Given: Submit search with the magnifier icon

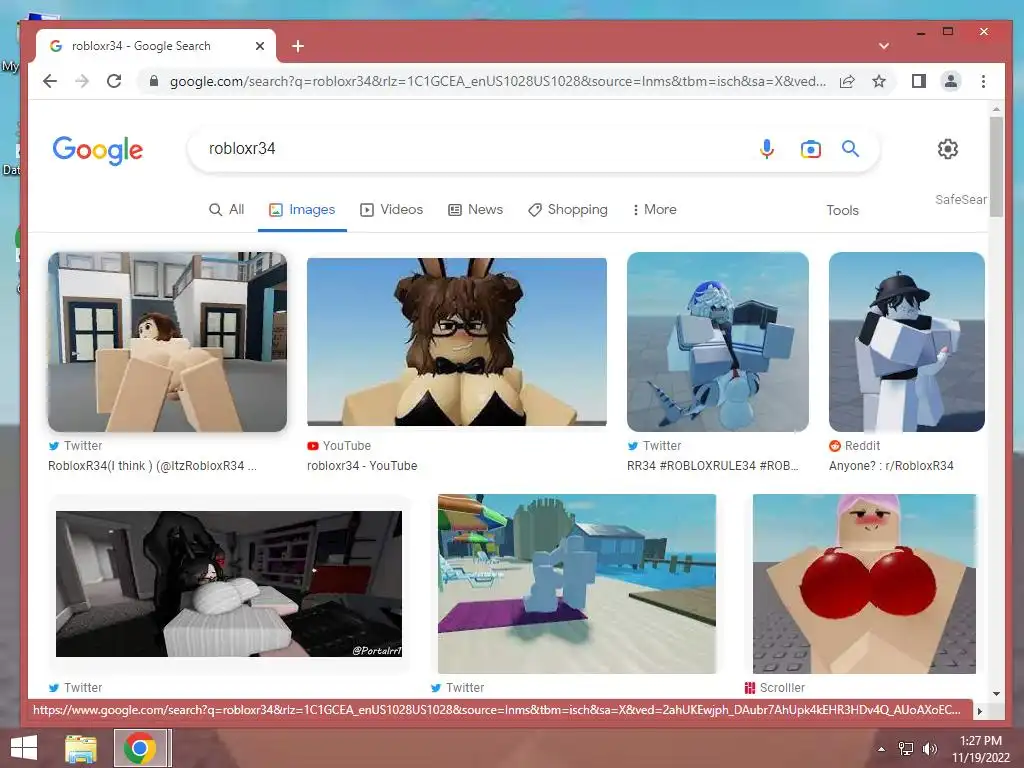Looking at the screenshot, I should tap(850, 149).
